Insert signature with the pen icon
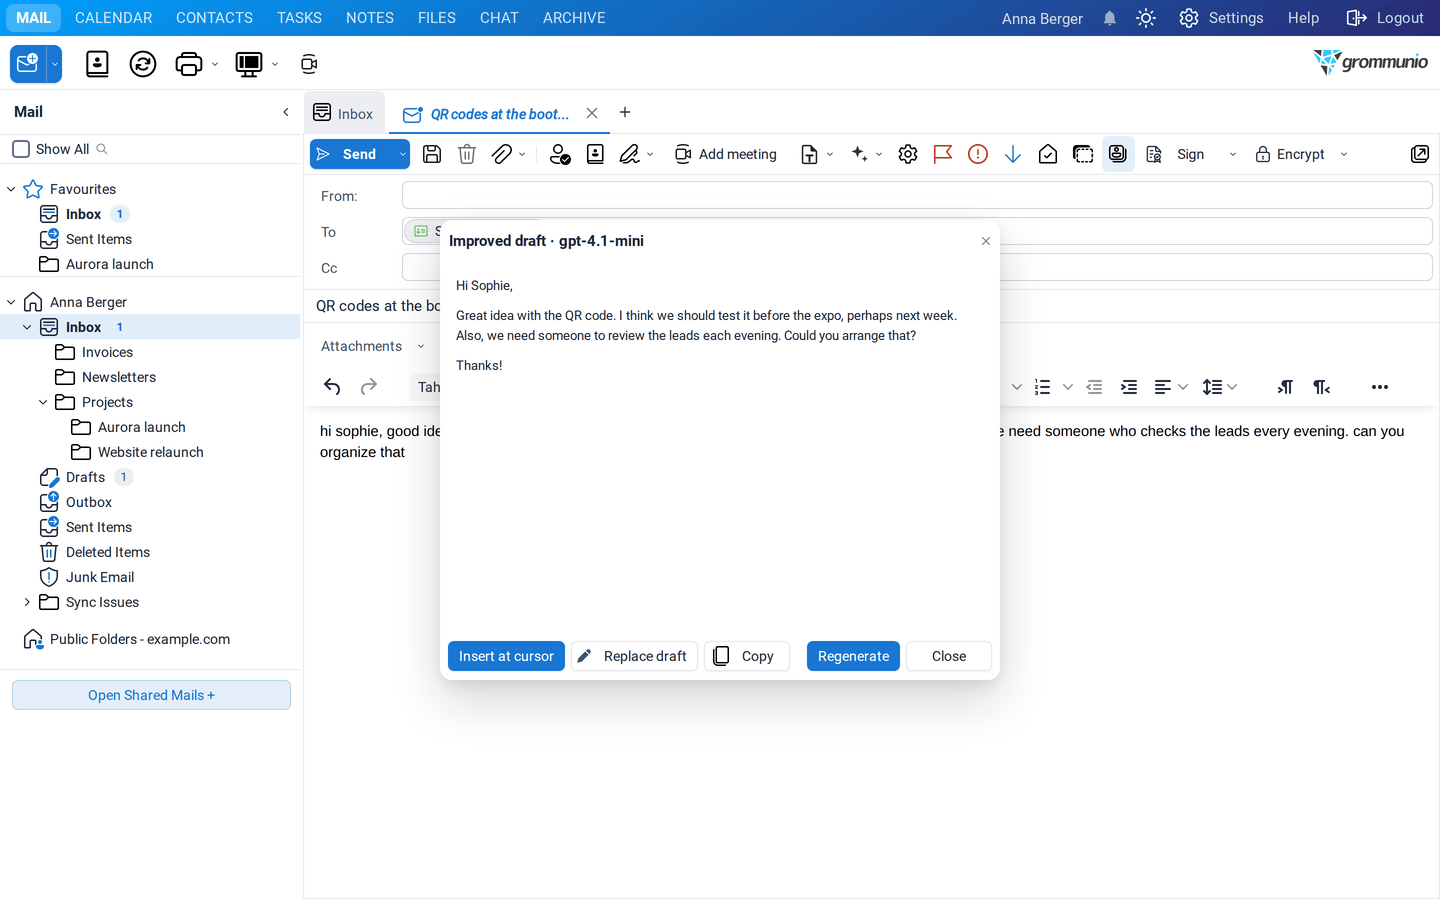The image size is (1440, 900). [x=629, y=154]
